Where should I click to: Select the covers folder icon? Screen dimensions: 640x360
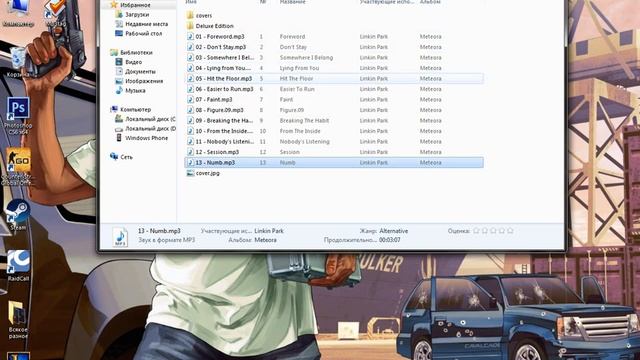pyautogui.click(x=190, y=16)
